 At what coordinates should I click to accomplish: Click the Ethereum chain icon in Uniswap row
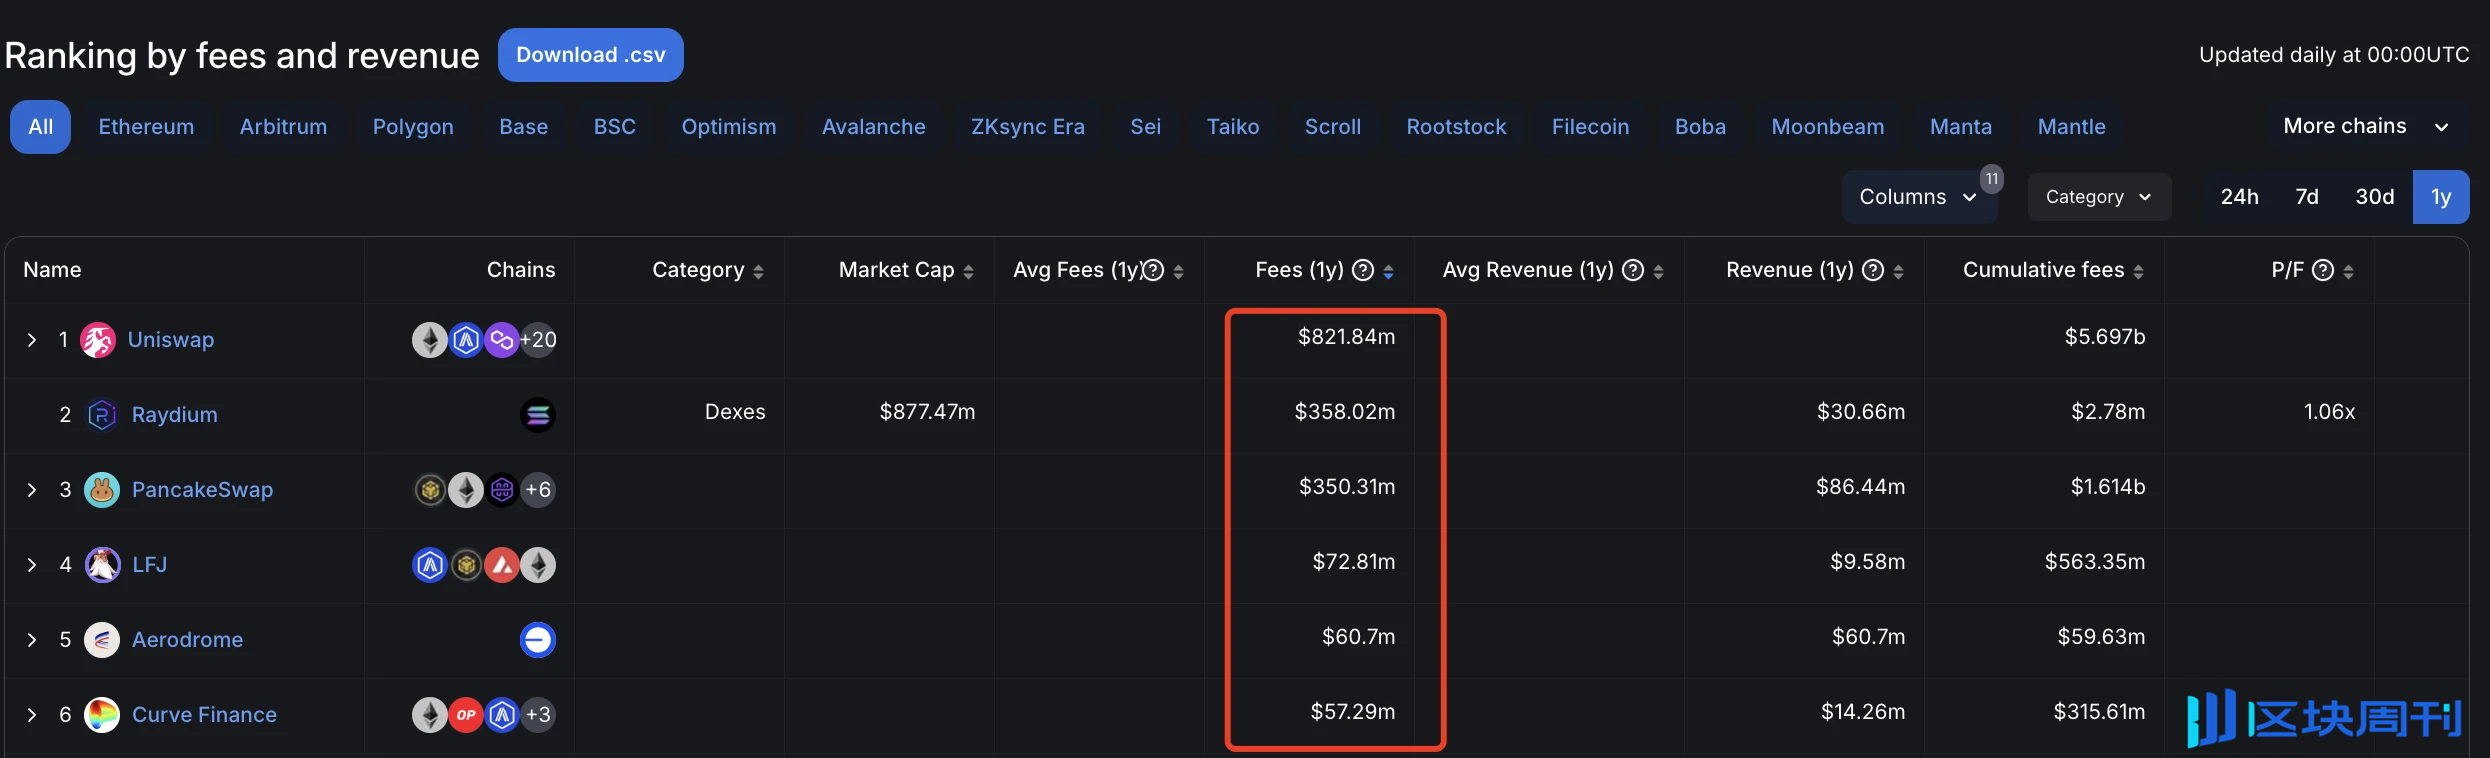(430, 340)
